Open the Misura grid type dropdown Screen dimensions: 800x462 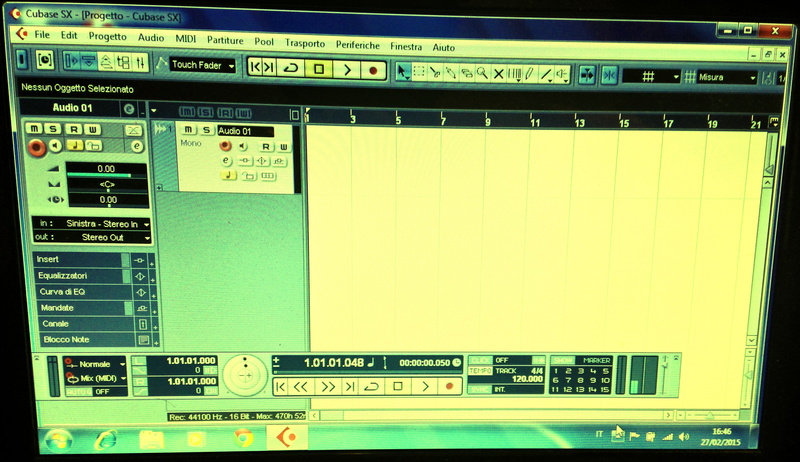coord(727,78)
